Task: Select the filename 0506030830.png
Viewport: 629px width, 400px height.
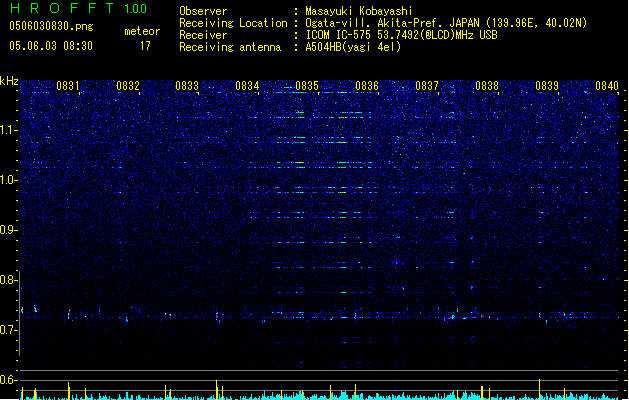Action: coord(51,27)
